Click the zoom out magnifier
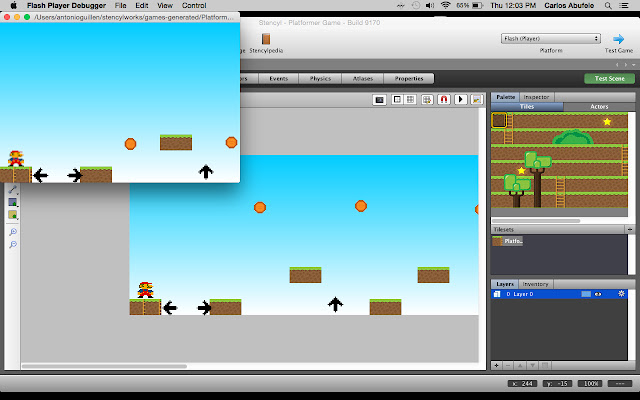This screenshot has width=640, height=400. point(13,244)
